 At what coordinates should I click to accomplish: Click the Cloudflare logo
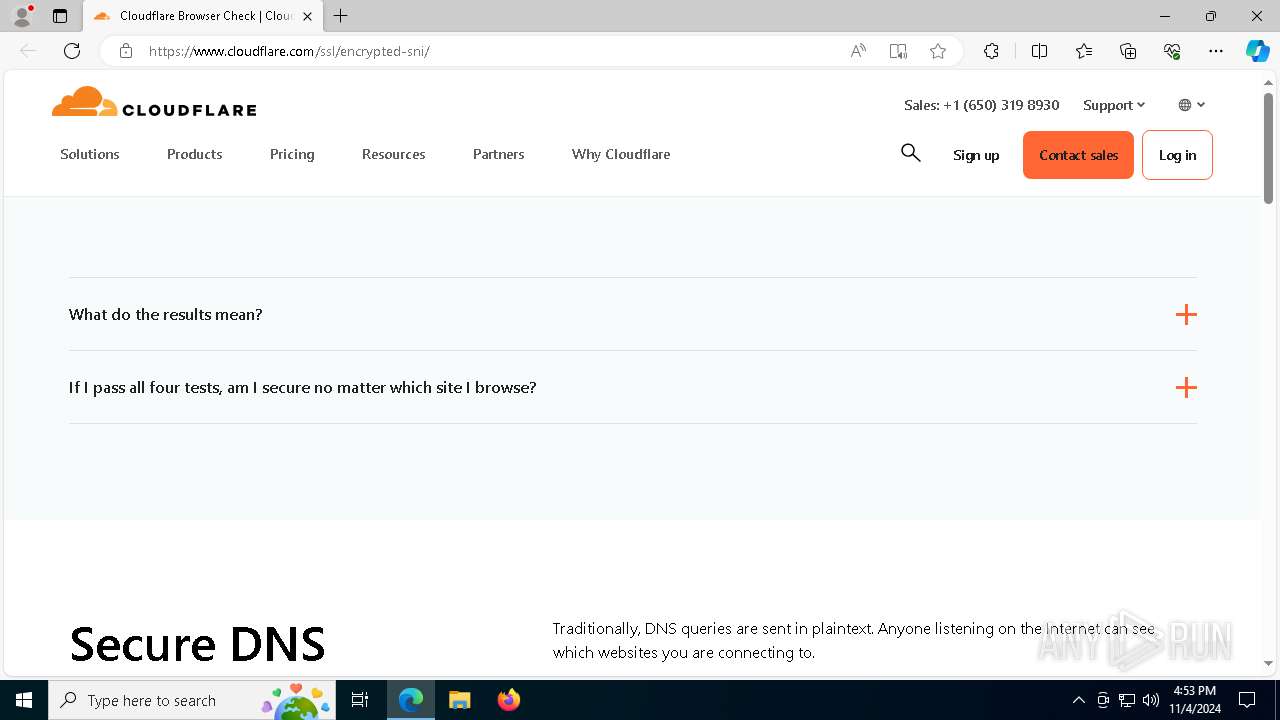(154, 103)
